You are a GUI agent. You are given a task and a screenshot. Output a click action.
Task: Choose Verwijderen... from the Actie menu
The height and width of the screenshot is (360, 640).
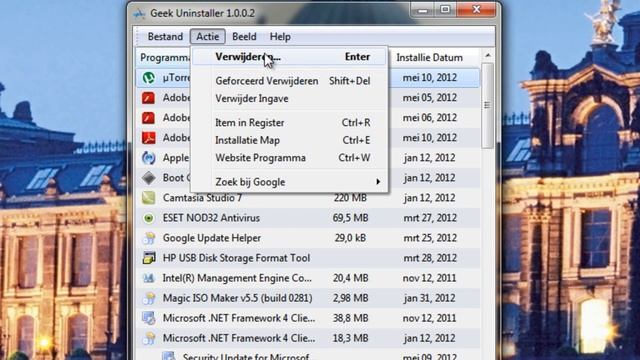pos(289,57)
